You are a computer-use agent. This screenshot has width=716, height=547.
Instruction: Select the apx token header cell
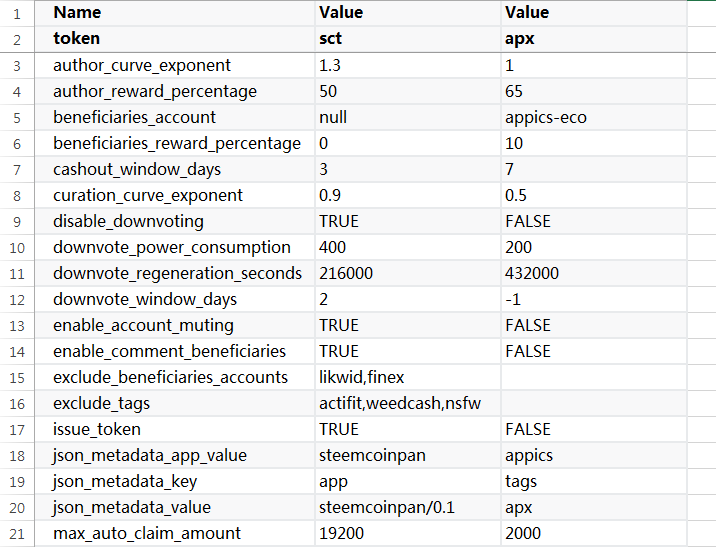click(x=520, y=39)
